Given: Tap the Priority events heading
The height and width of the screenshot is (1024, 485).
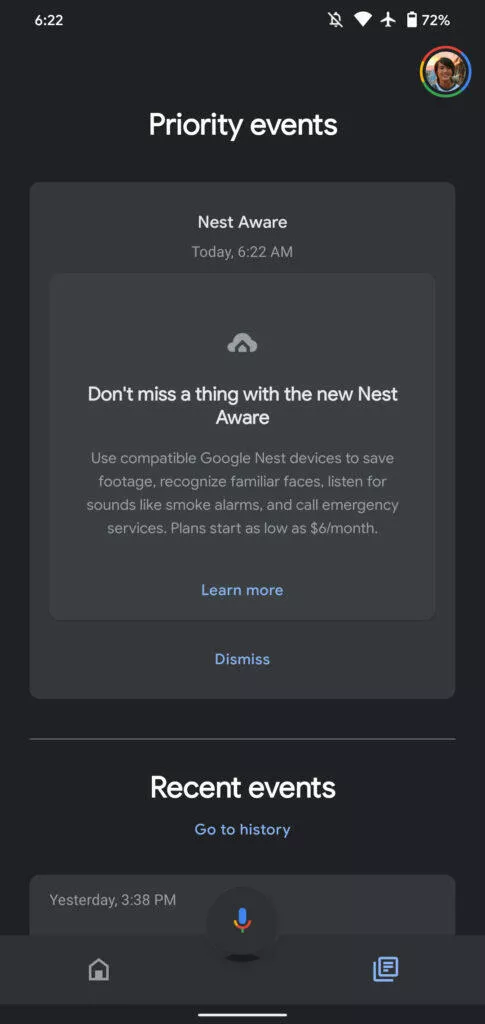Looking at the screenshot, I should tap(243, 124).
